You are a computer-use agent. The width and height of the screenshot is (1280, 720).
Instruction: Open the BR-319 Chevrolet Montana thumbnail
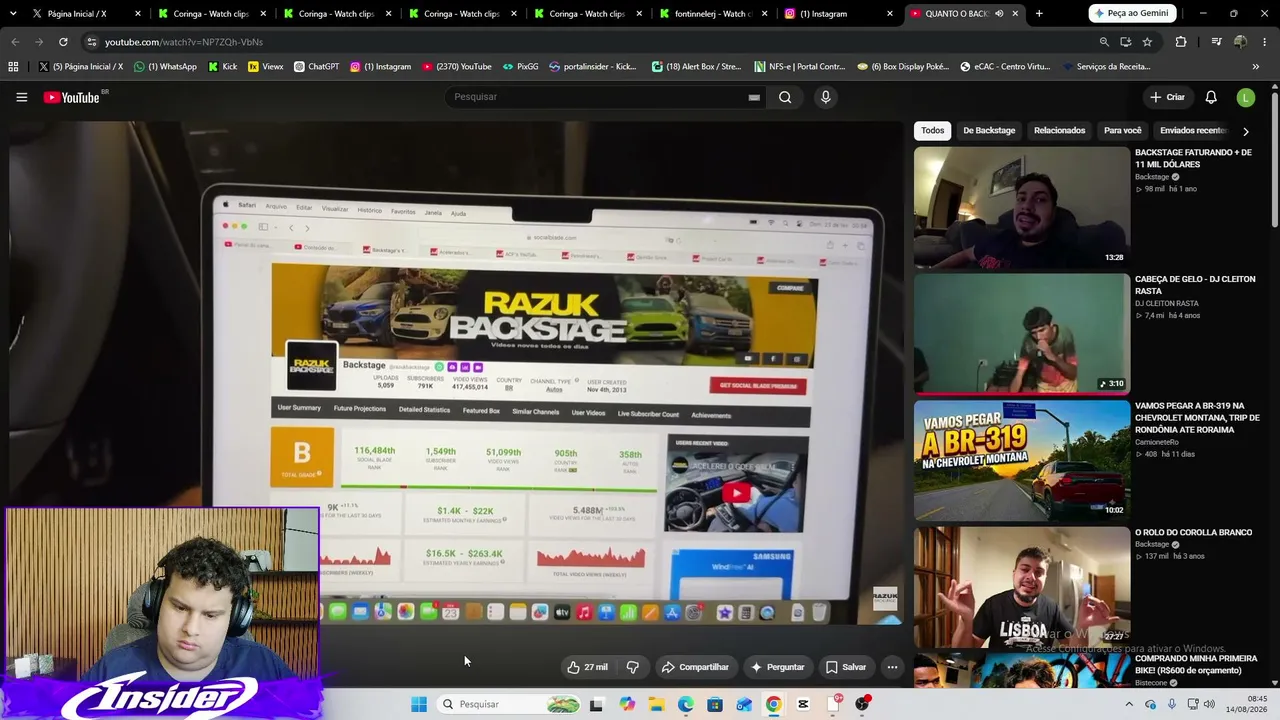[1022, 461]
